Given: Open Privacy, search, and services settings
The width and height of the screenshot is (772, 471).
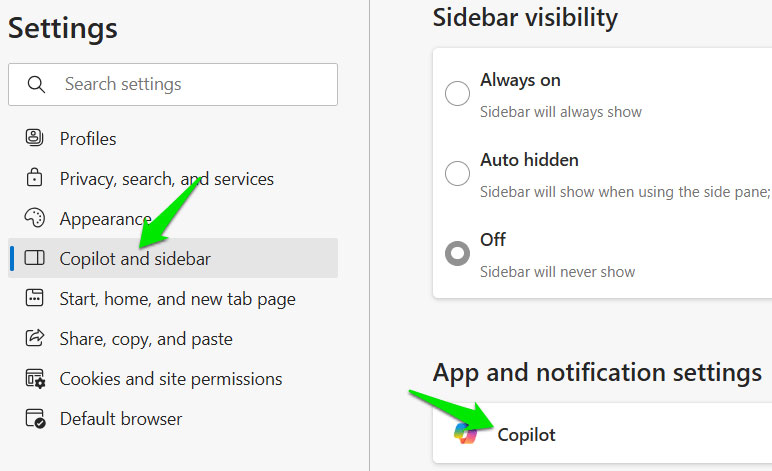Looking at the screenshot, I should point(167,179).
